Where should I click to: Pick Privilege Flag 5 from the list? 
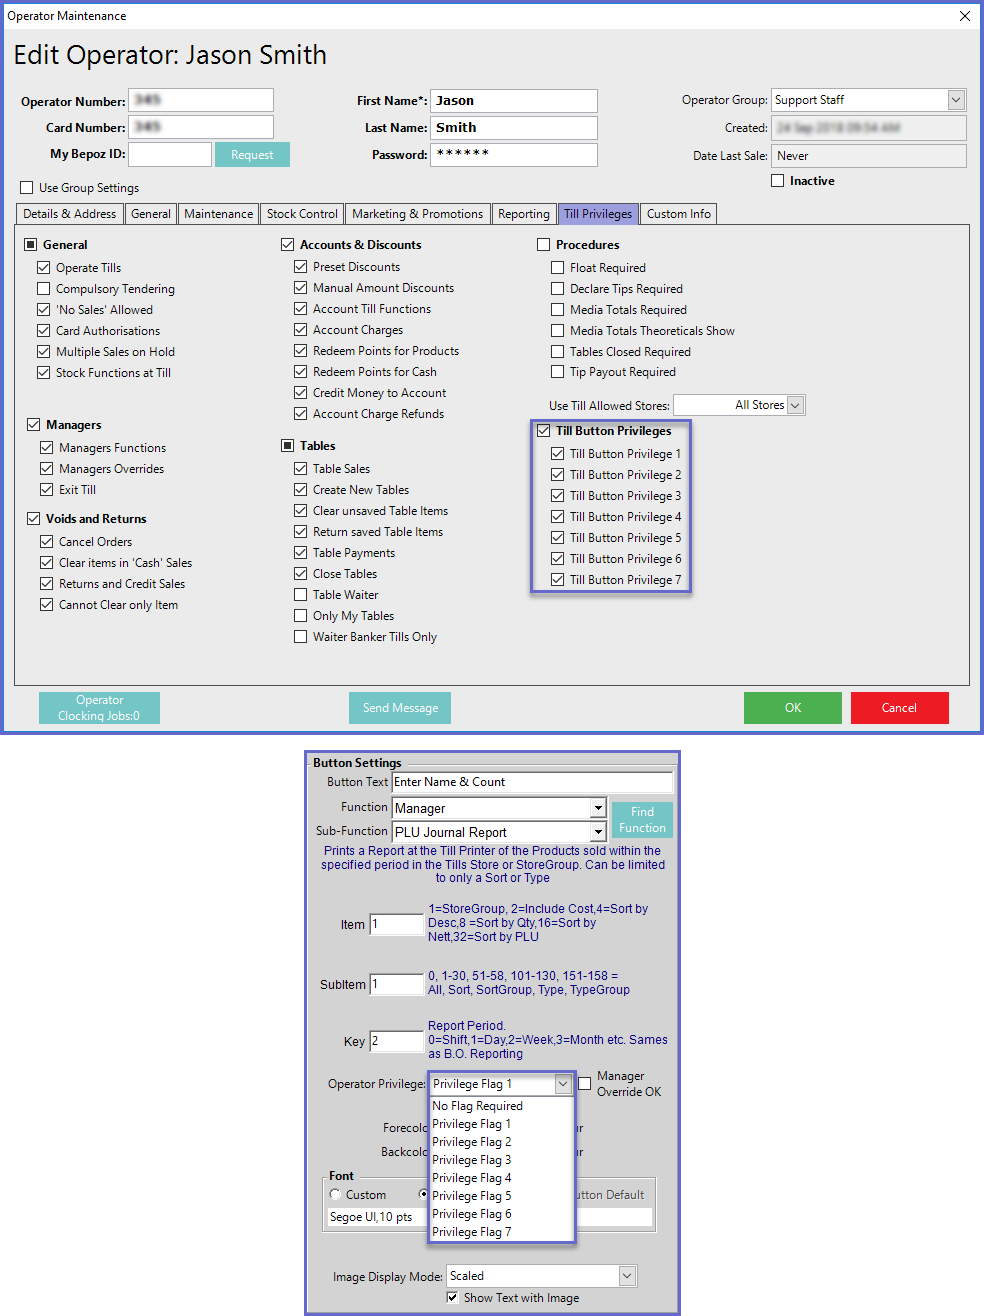[x=502, y=1196]
